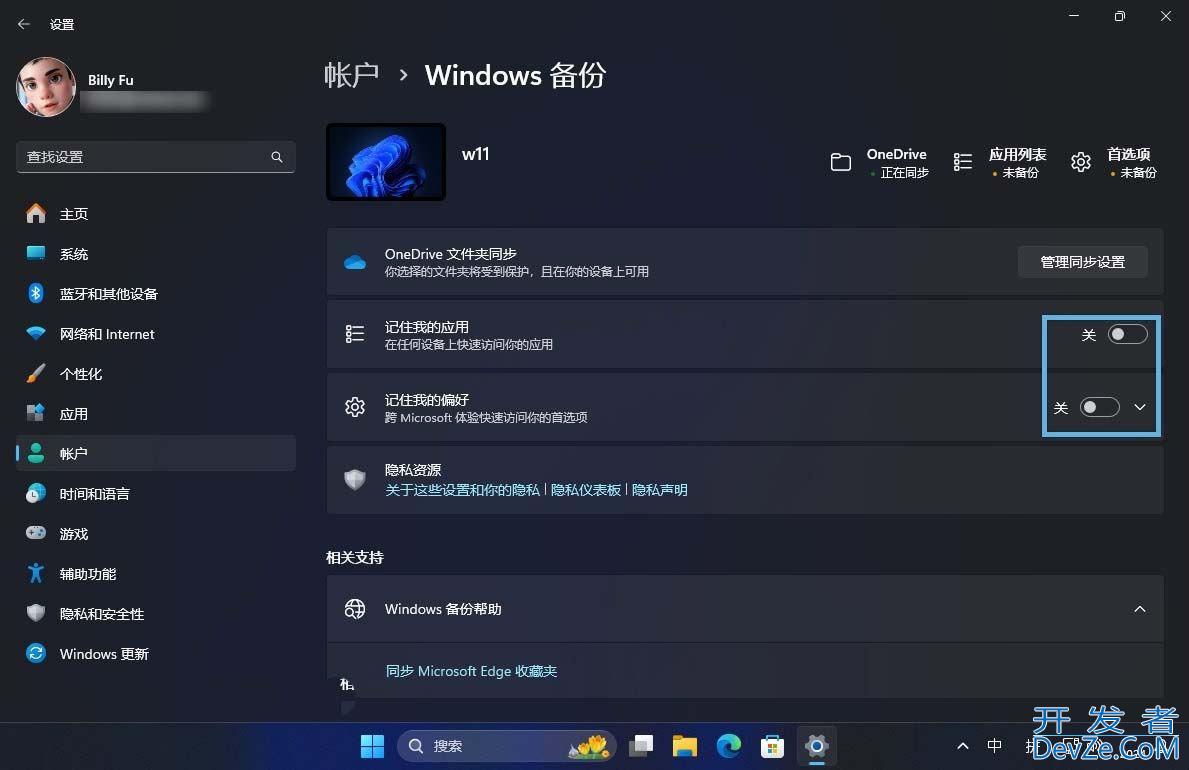The image size is (1189, 770).
Task: Click the Settings gear on taskbar
Action: [x=817, y=746]
